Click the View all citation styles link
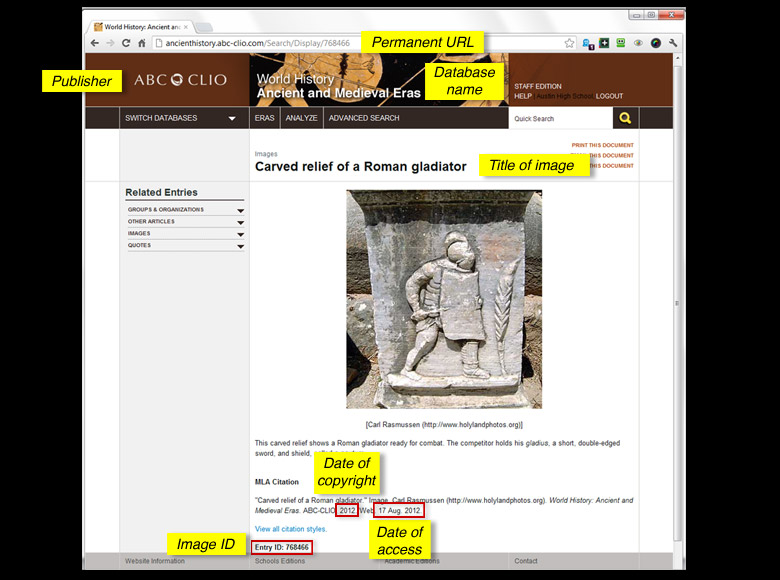 [291, 529]
